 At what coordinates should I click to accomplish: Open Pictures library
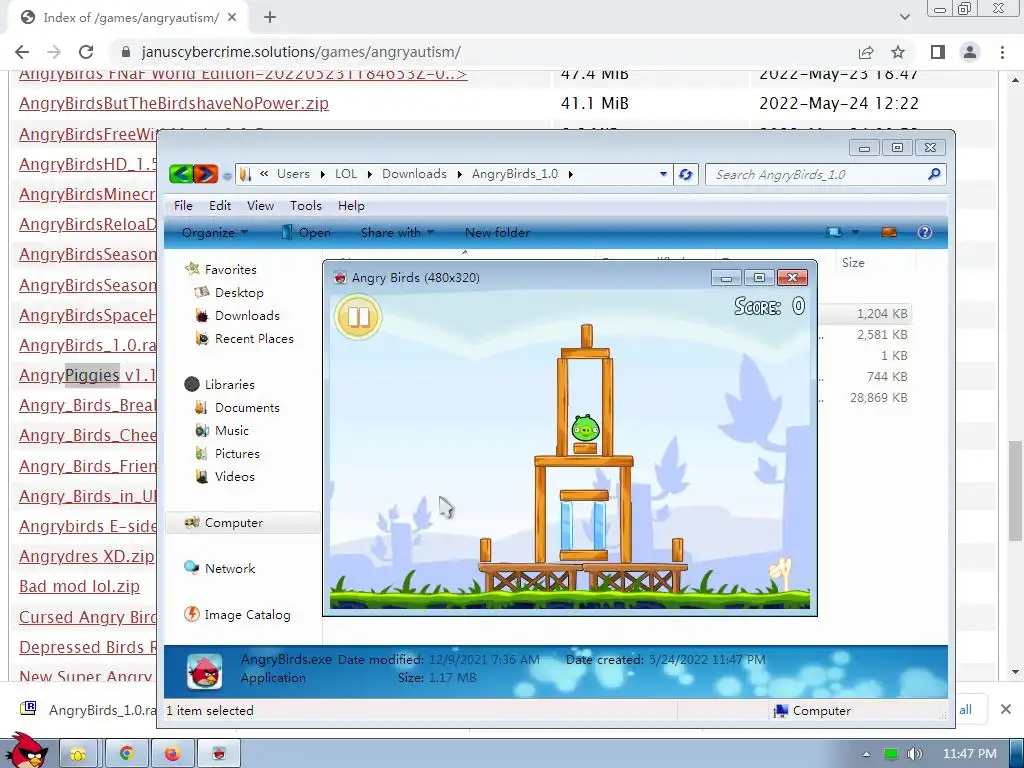pos(227,453)
